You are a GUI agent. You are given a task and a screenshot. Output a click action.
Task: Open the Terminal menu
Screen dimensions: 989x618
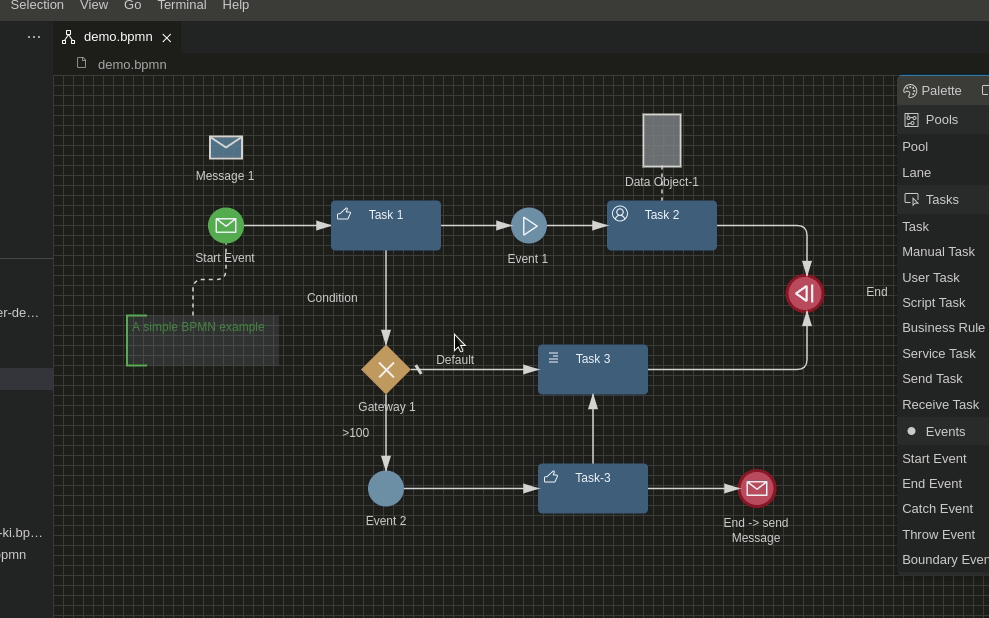click(x=181, y=6)
